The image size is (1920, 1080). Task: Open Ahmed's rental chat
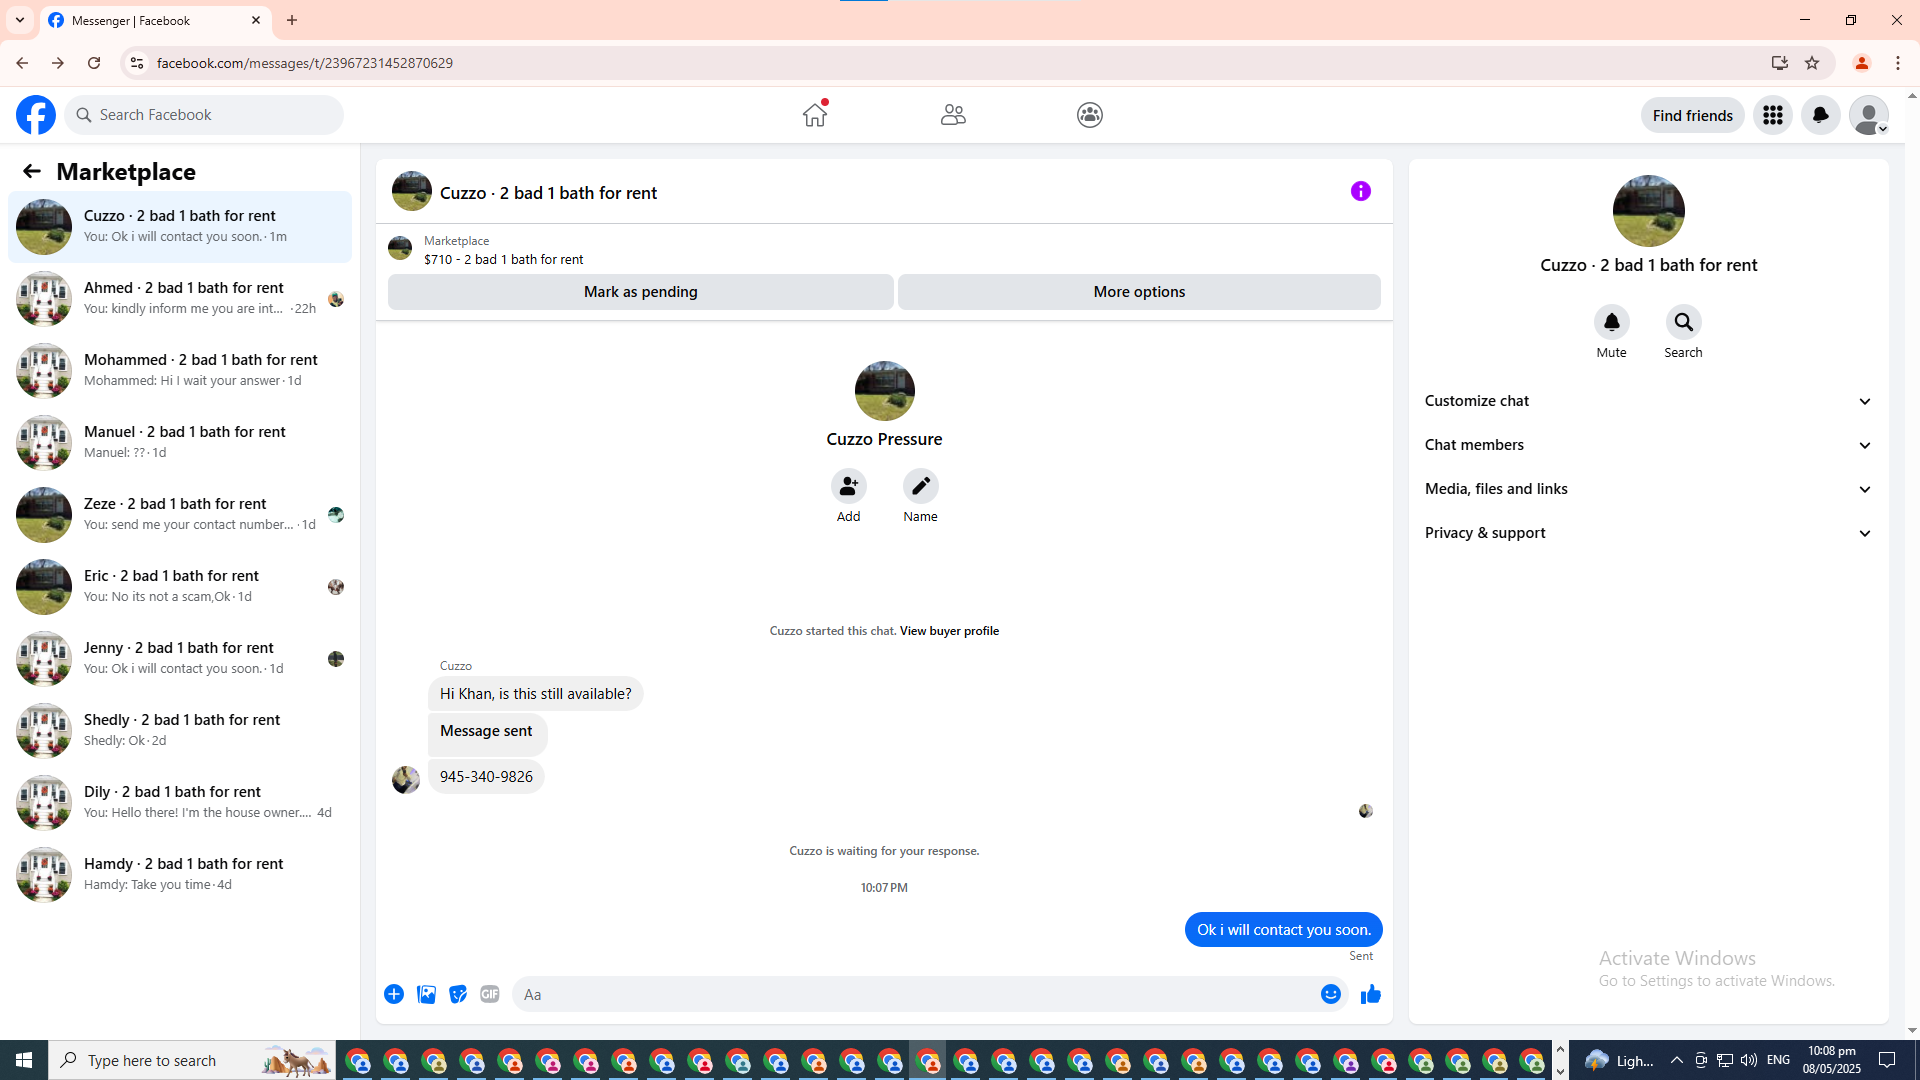coord(180,299)
